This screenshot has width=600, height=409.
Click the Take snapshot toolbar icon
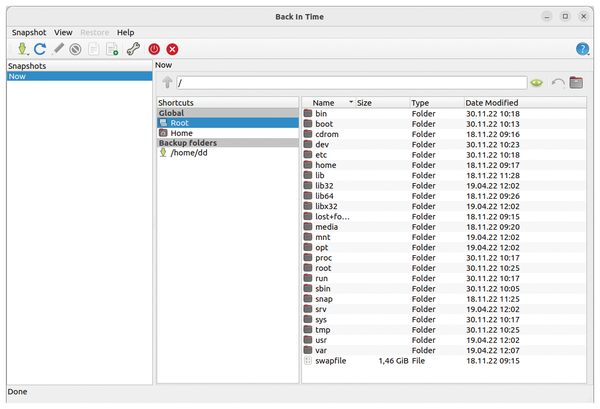click(19, 48)
